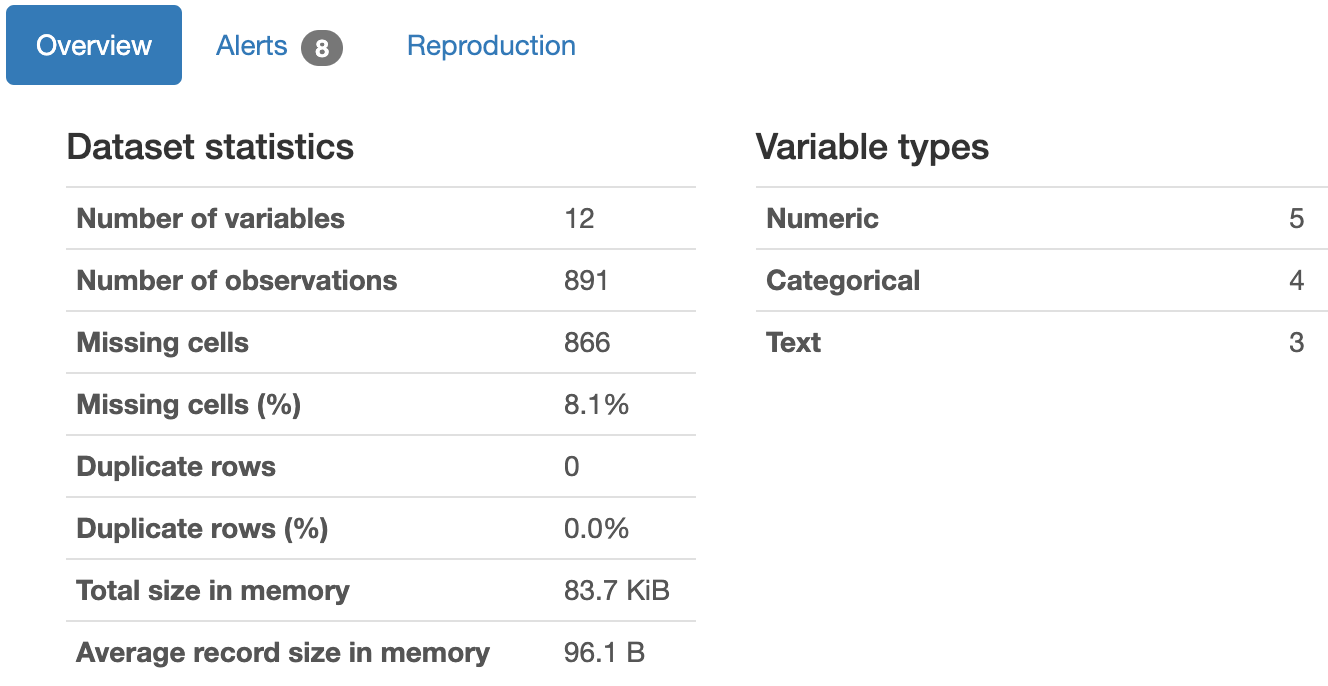Click the 83.7 KiB memory size value
The width and height of the screenshot is (1328, 686).
(617, 590)
